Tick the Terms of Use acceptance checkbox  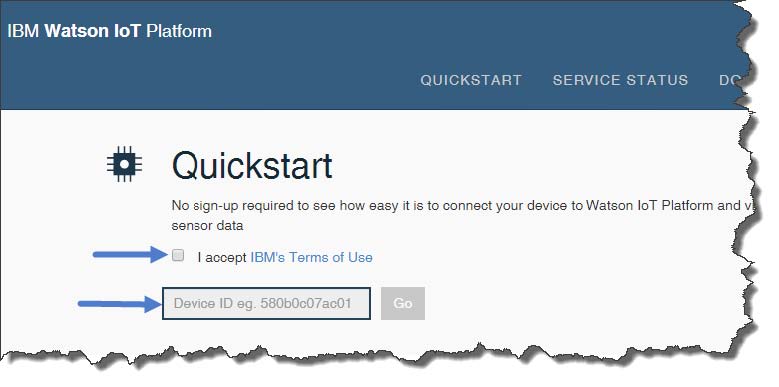point(178,255)
